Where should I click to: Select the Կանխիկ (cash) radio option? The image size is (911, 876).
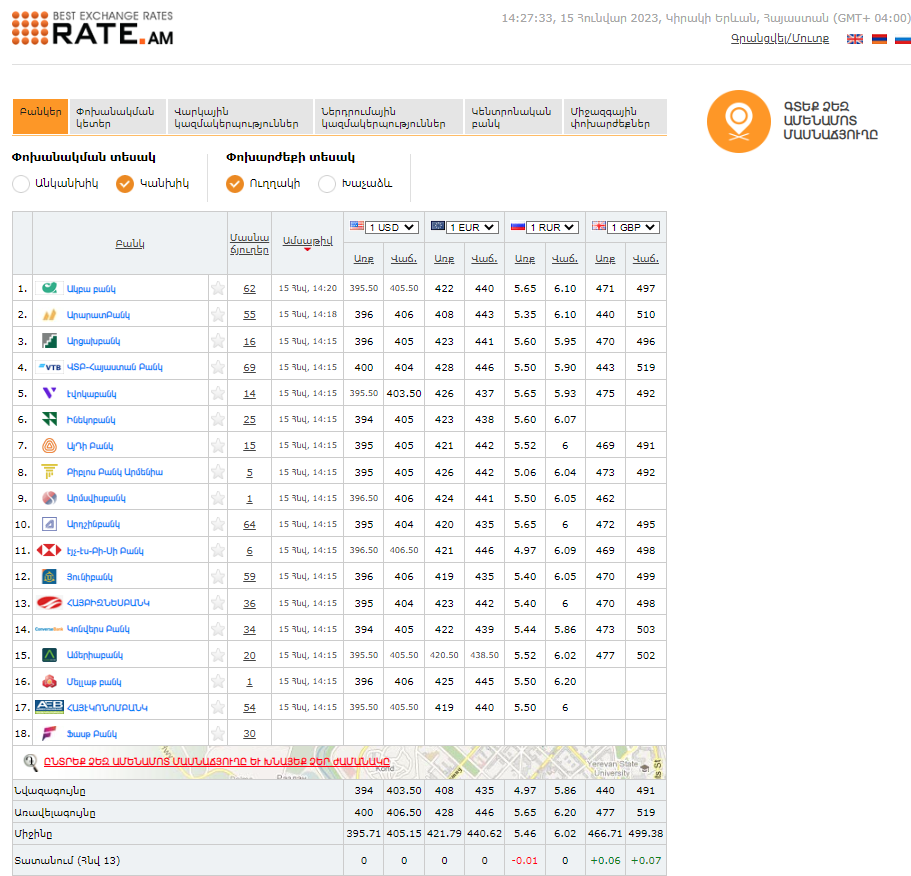(x=125, y=184)
